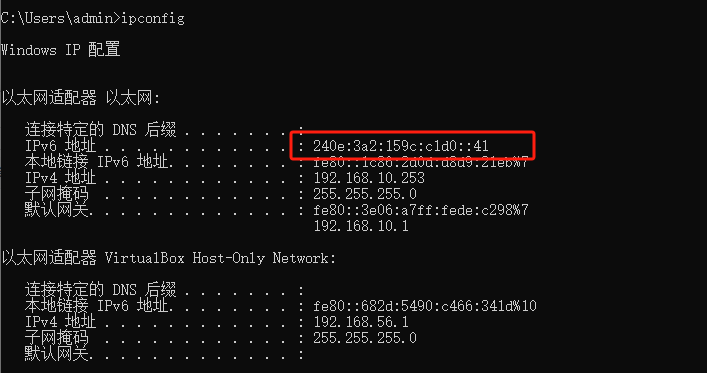Click the VirtualBox adapter 默认网关 label
Viewport: 707px width, 373px height.
pos(56,354)
